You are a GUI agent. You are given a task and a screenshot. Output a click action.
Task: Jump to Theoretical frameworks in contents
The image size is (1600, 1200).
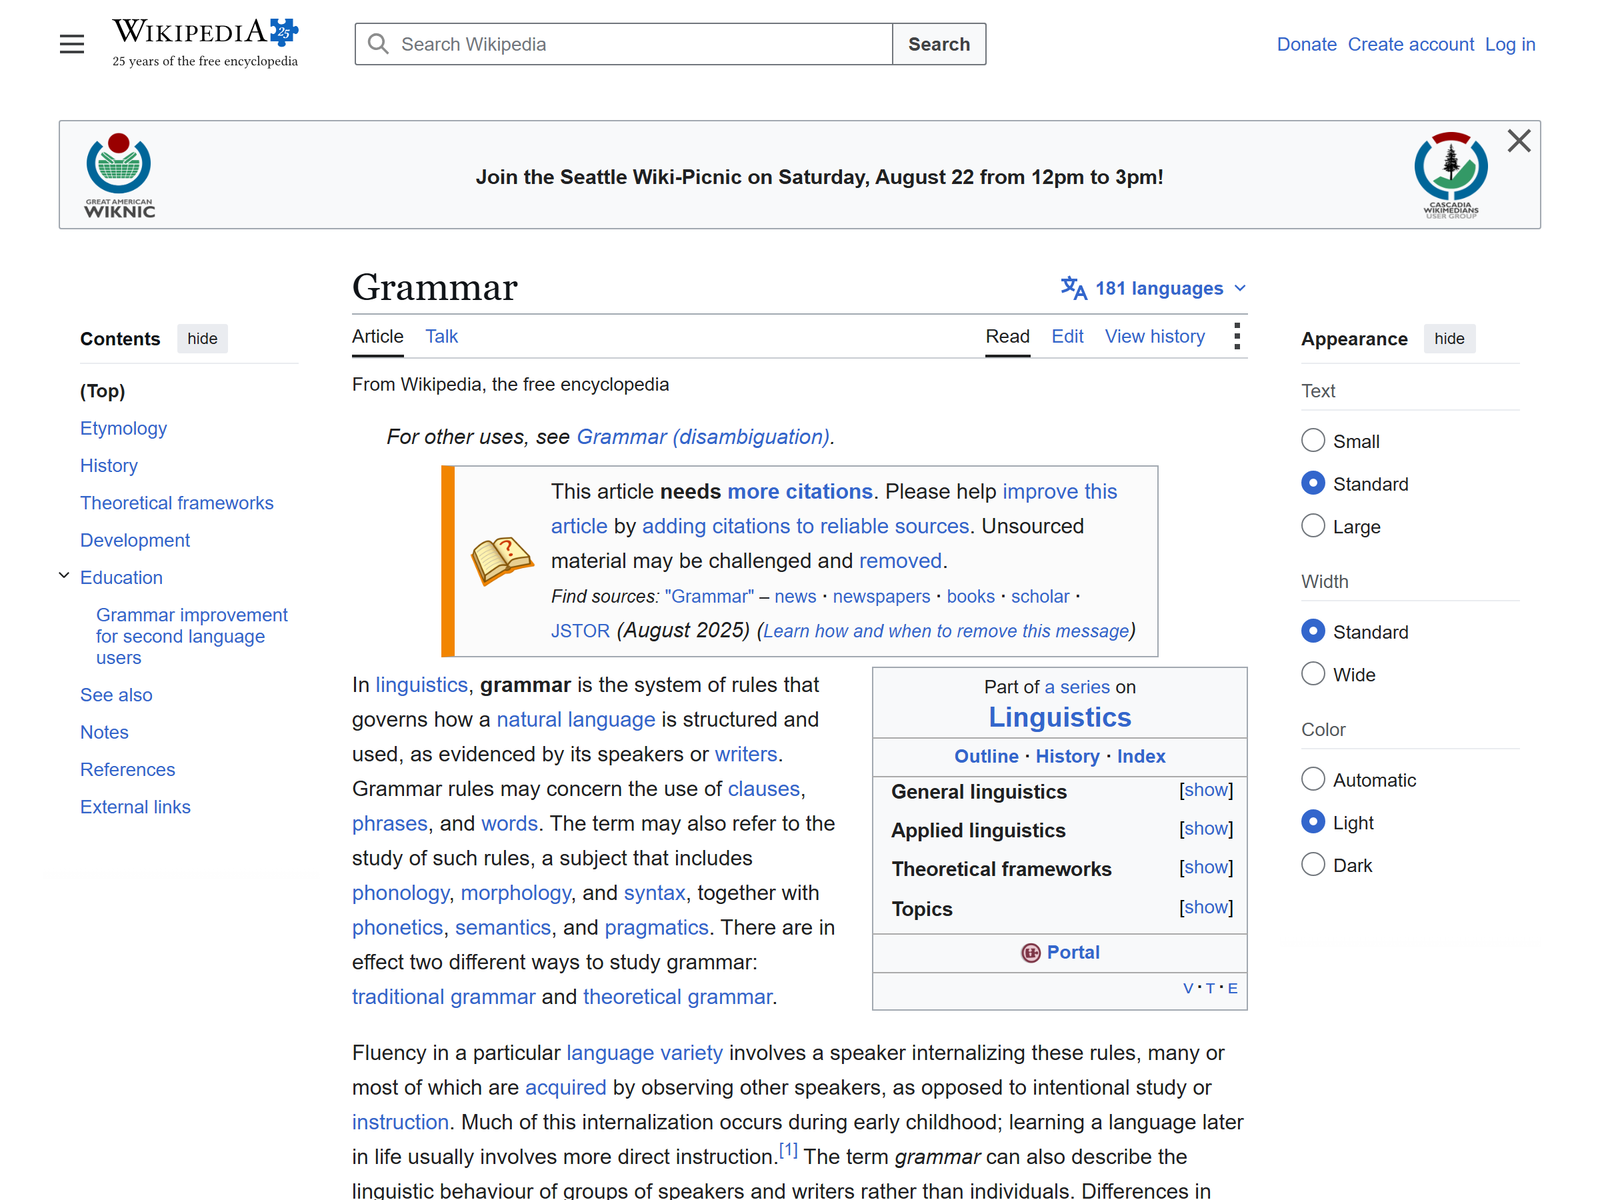click(x=177, y=503)
